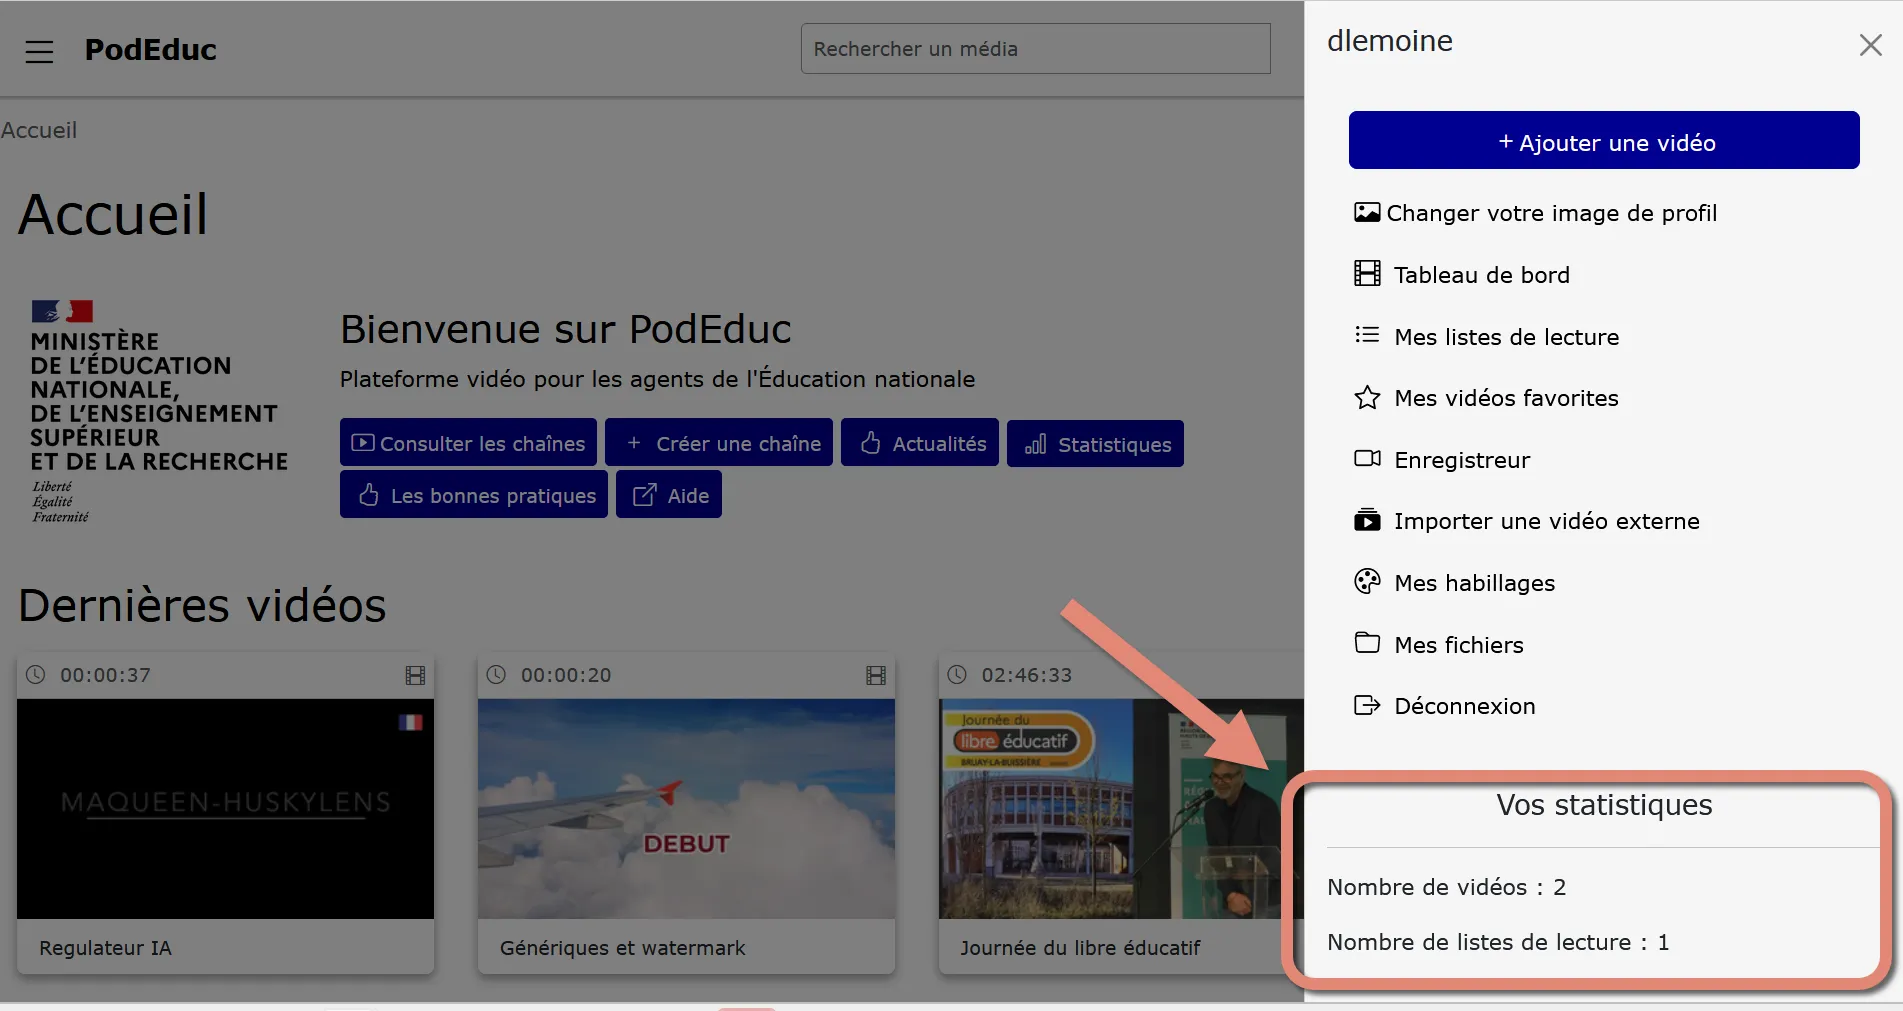Screen dimensions: 1903x1011
Task: Click the 02:46:33 duration text
Action: click(1026, 675)
